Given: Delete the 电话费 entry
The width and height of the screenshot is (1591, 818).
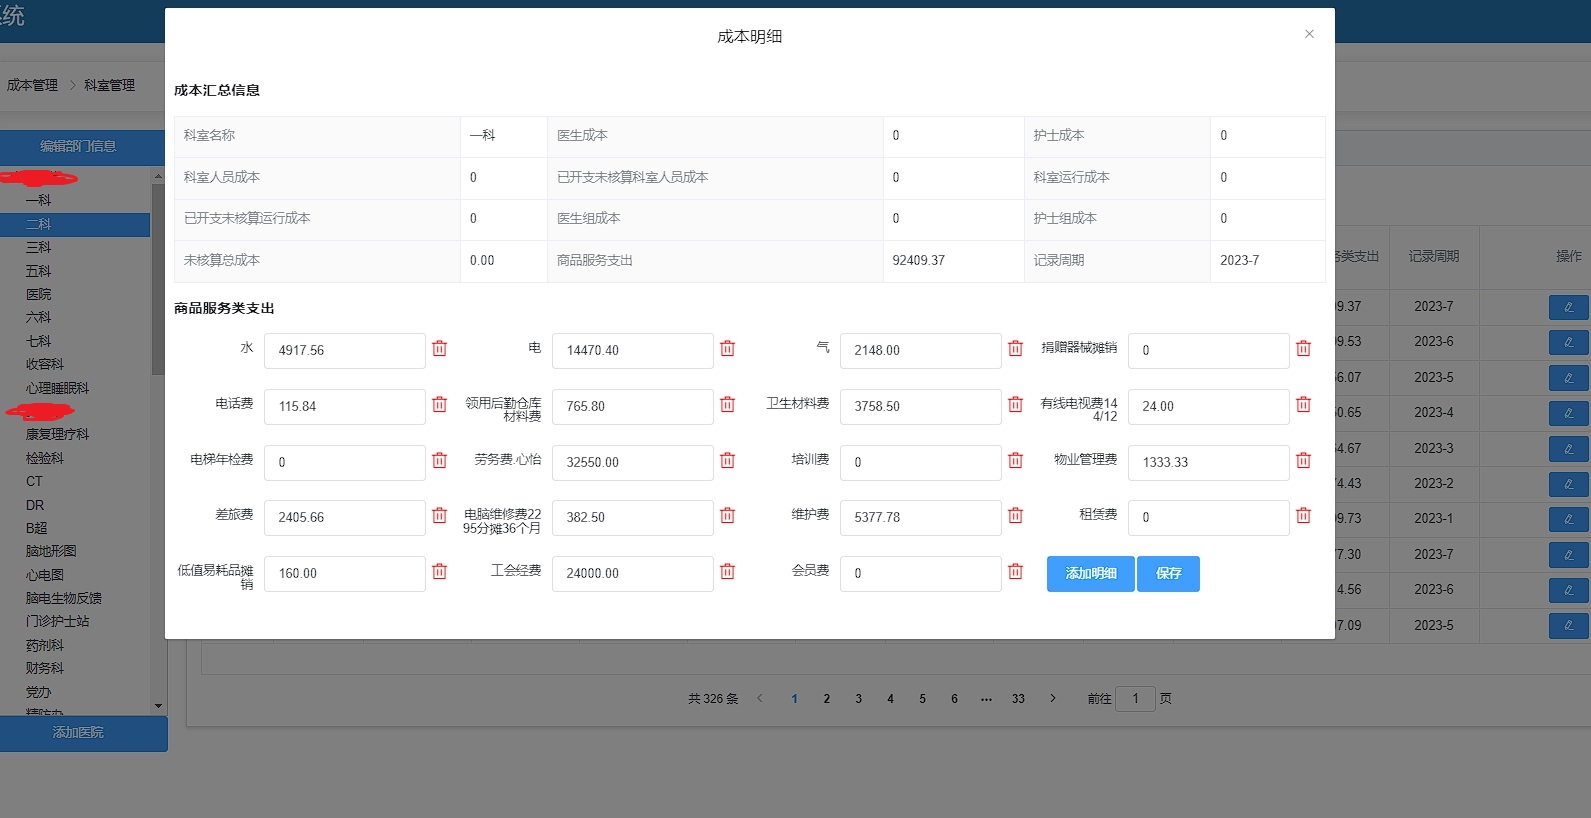Looking at the screenshot, I should coord(439,405).
